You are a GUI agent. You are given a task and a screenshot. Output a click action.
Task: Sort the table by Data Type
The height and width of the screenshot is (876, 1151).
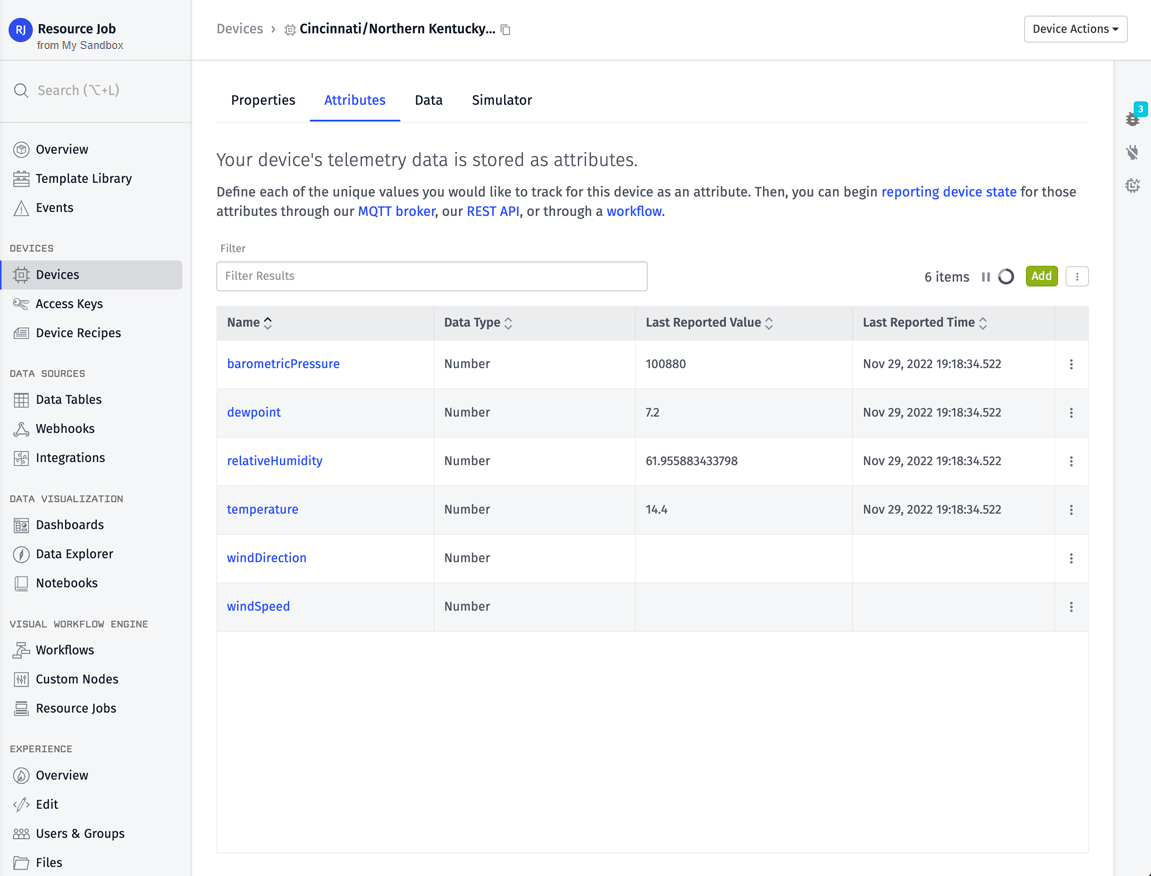(478, 323)
